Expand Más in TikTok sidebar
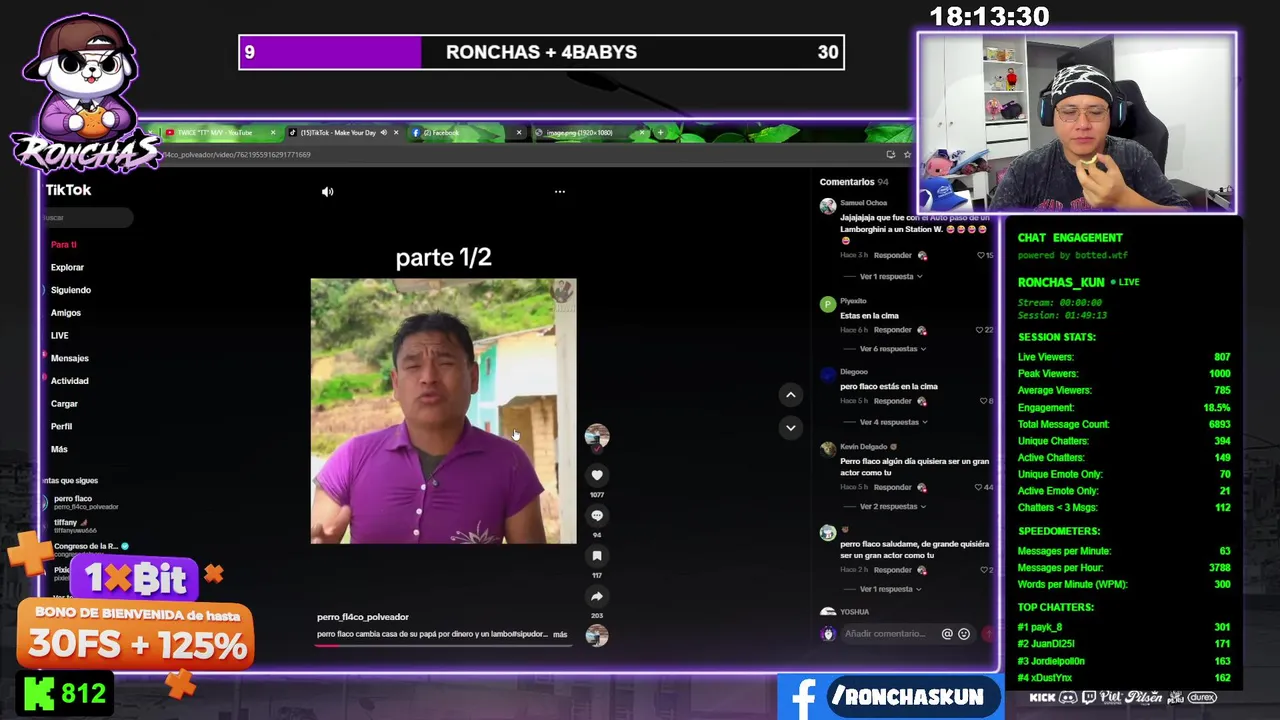This screenshot has width=1280, height=720. coord(59,449)
